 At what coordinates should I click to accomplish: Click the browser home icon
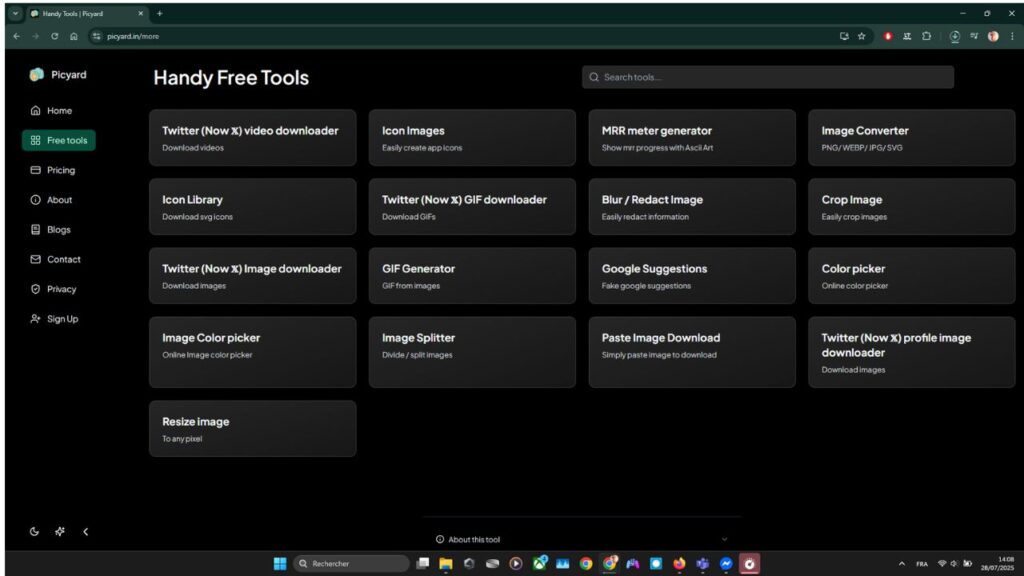point(74,37)
